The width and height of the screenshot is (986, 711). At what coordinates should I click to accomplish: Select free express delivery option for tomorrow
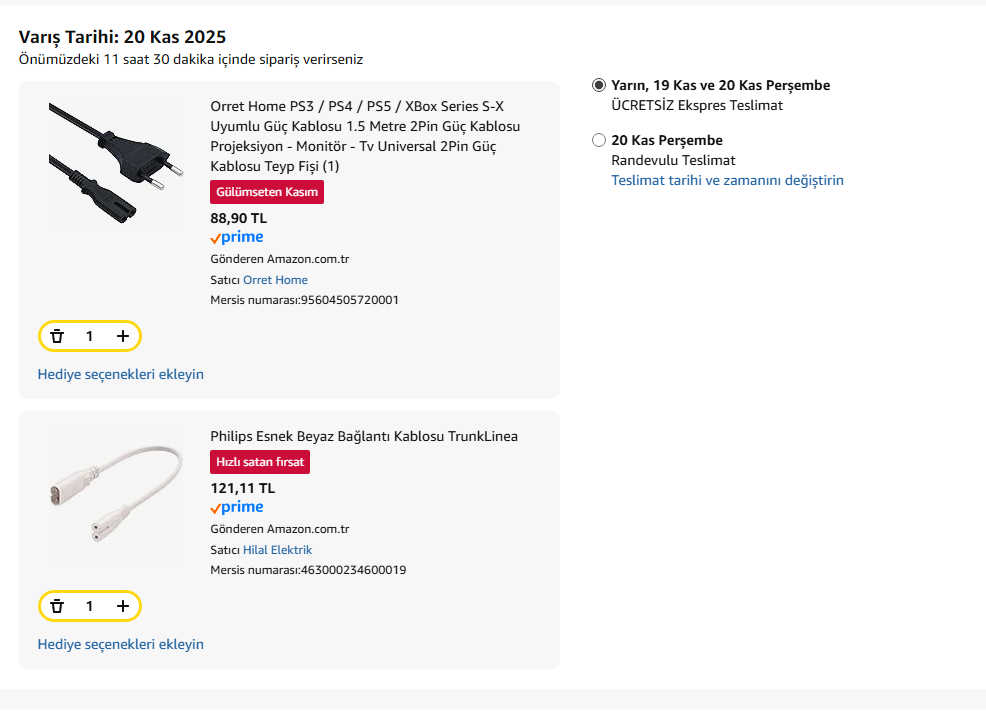click(x=599, y=86)
